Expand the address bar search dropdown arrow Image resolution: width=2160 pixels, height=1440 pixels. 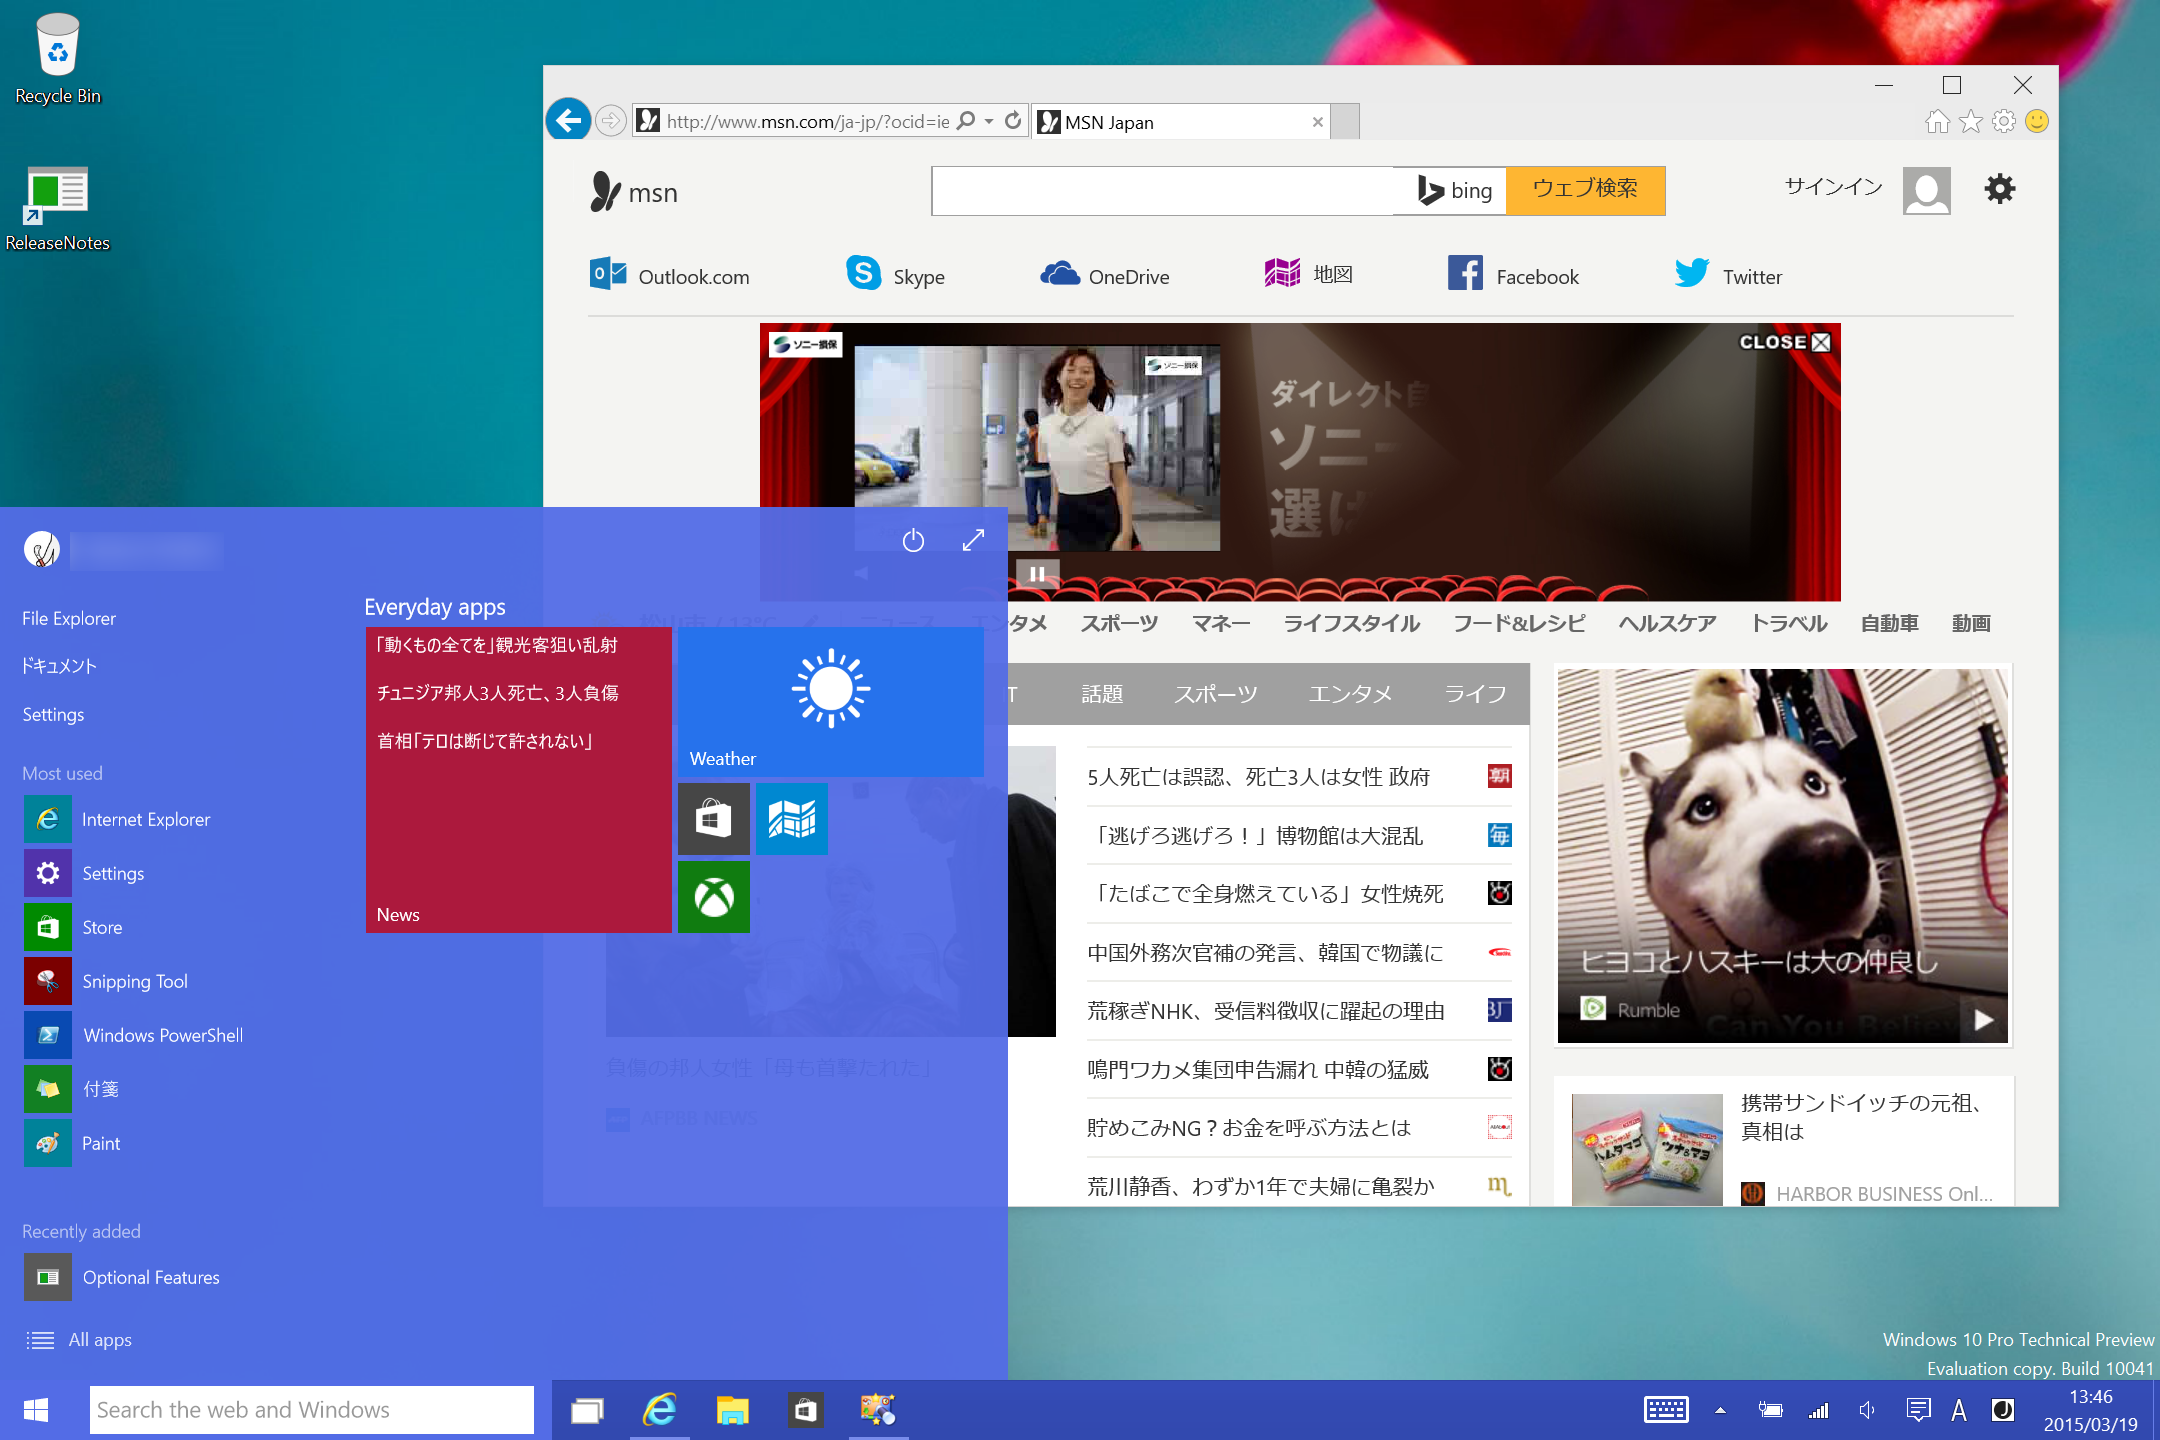click(x=989, y=122)
